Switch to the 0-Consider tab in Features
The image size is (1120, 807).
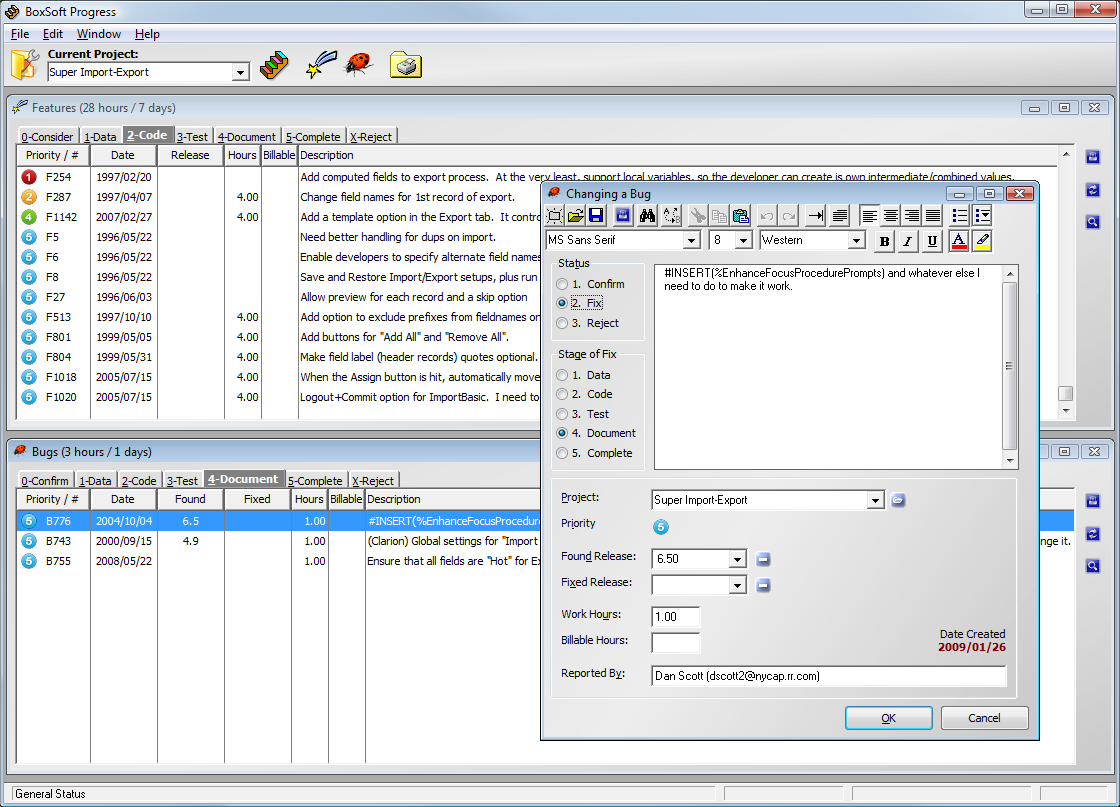point(47,136)
